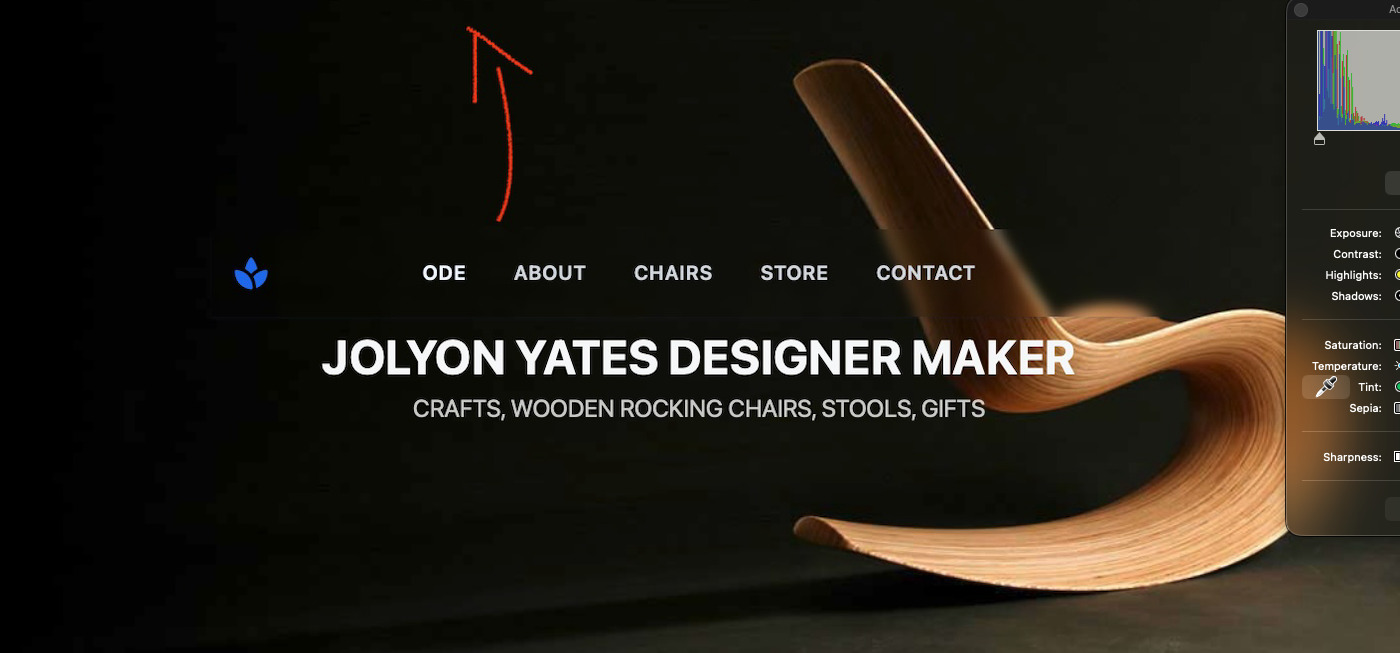The height and width of the screenshot is (653, 1400).
Task: Open the CONTACT page link
Action: pos(925,273)
